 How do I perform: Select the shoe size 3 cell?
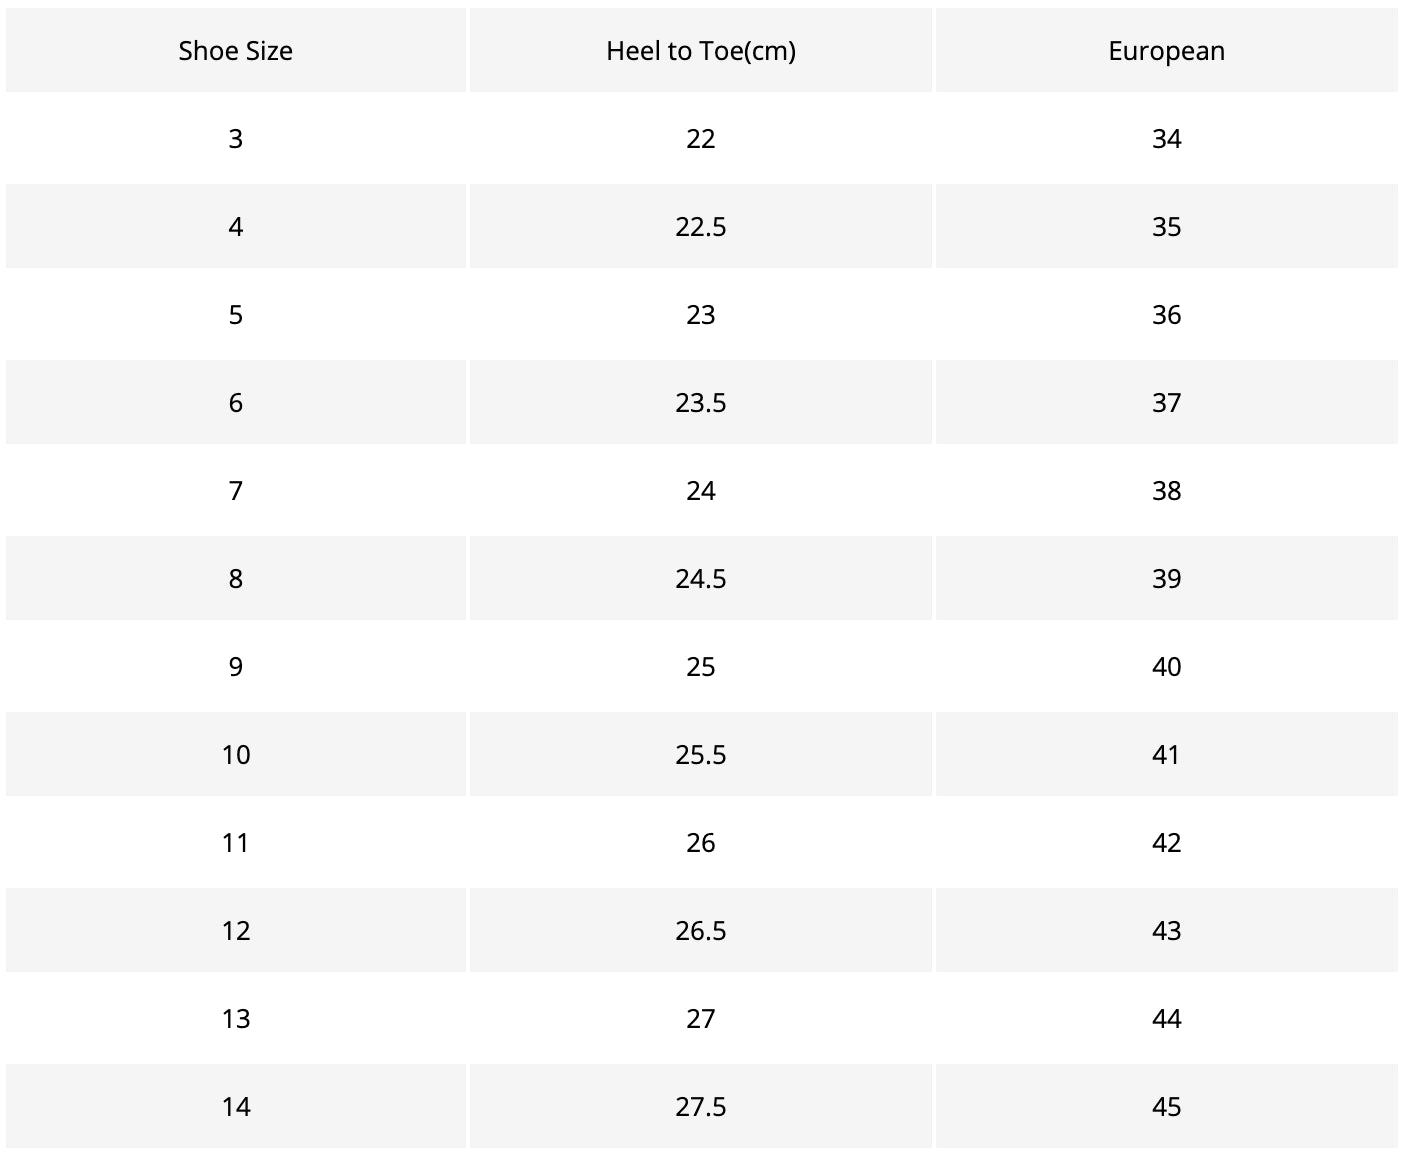(x=236, y=139)
